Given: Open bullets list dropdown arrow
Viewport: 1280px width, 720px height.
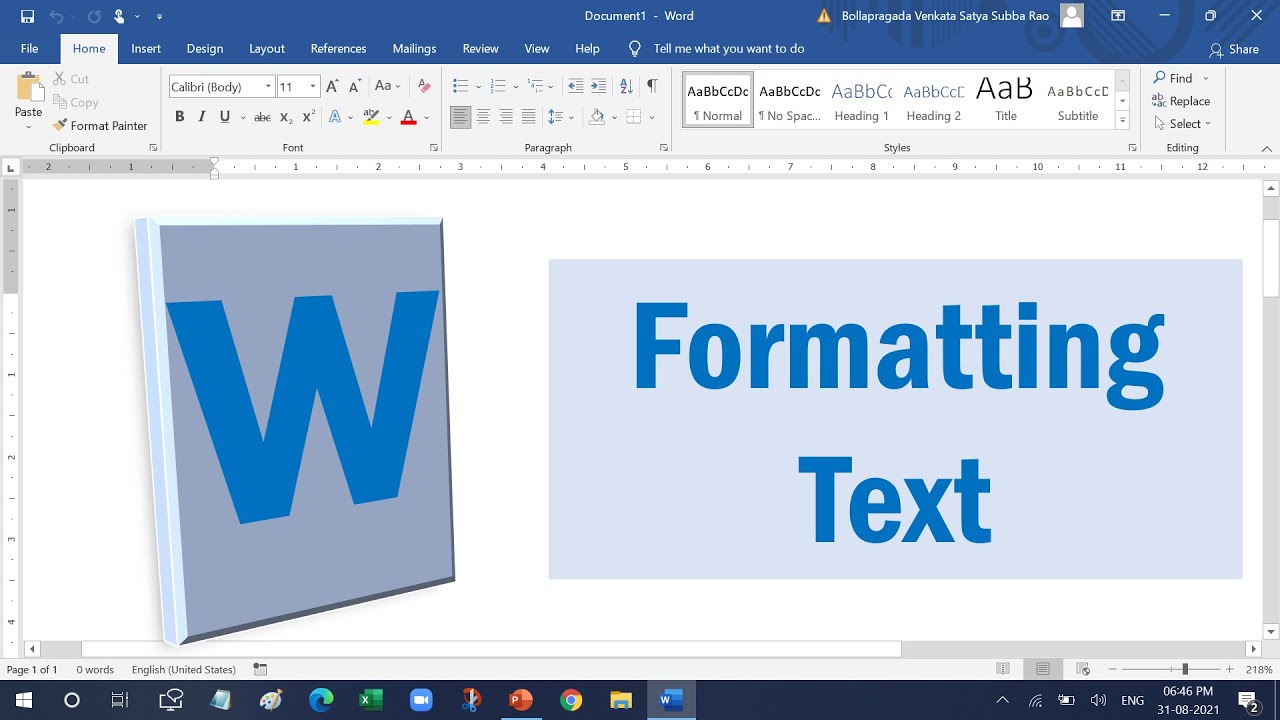Looking at the screenshot, I should pyautogui.click(x=478, y=87).
